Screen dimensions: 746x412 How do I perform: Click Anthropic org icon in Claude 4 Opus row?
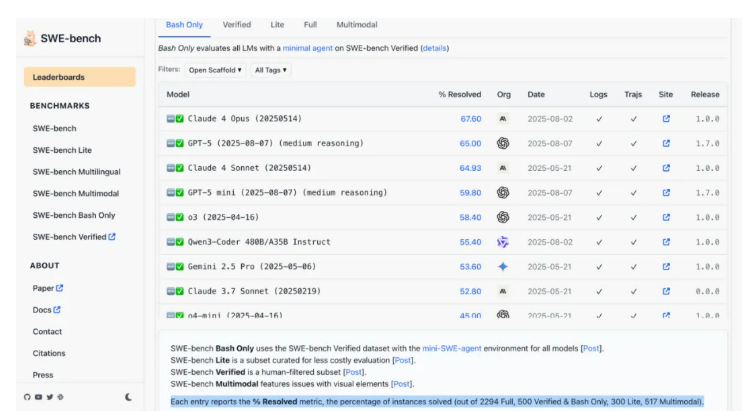503,119
